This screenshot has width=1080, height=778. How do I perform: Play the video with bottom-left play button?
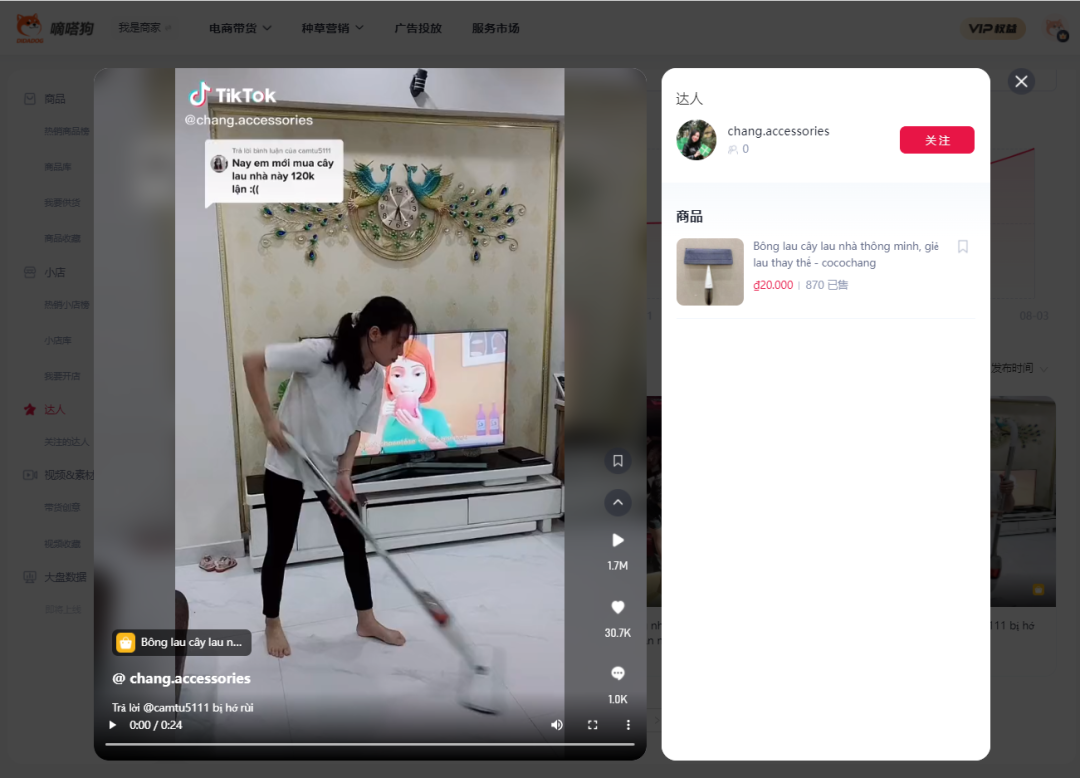click(x=113, y=725)
